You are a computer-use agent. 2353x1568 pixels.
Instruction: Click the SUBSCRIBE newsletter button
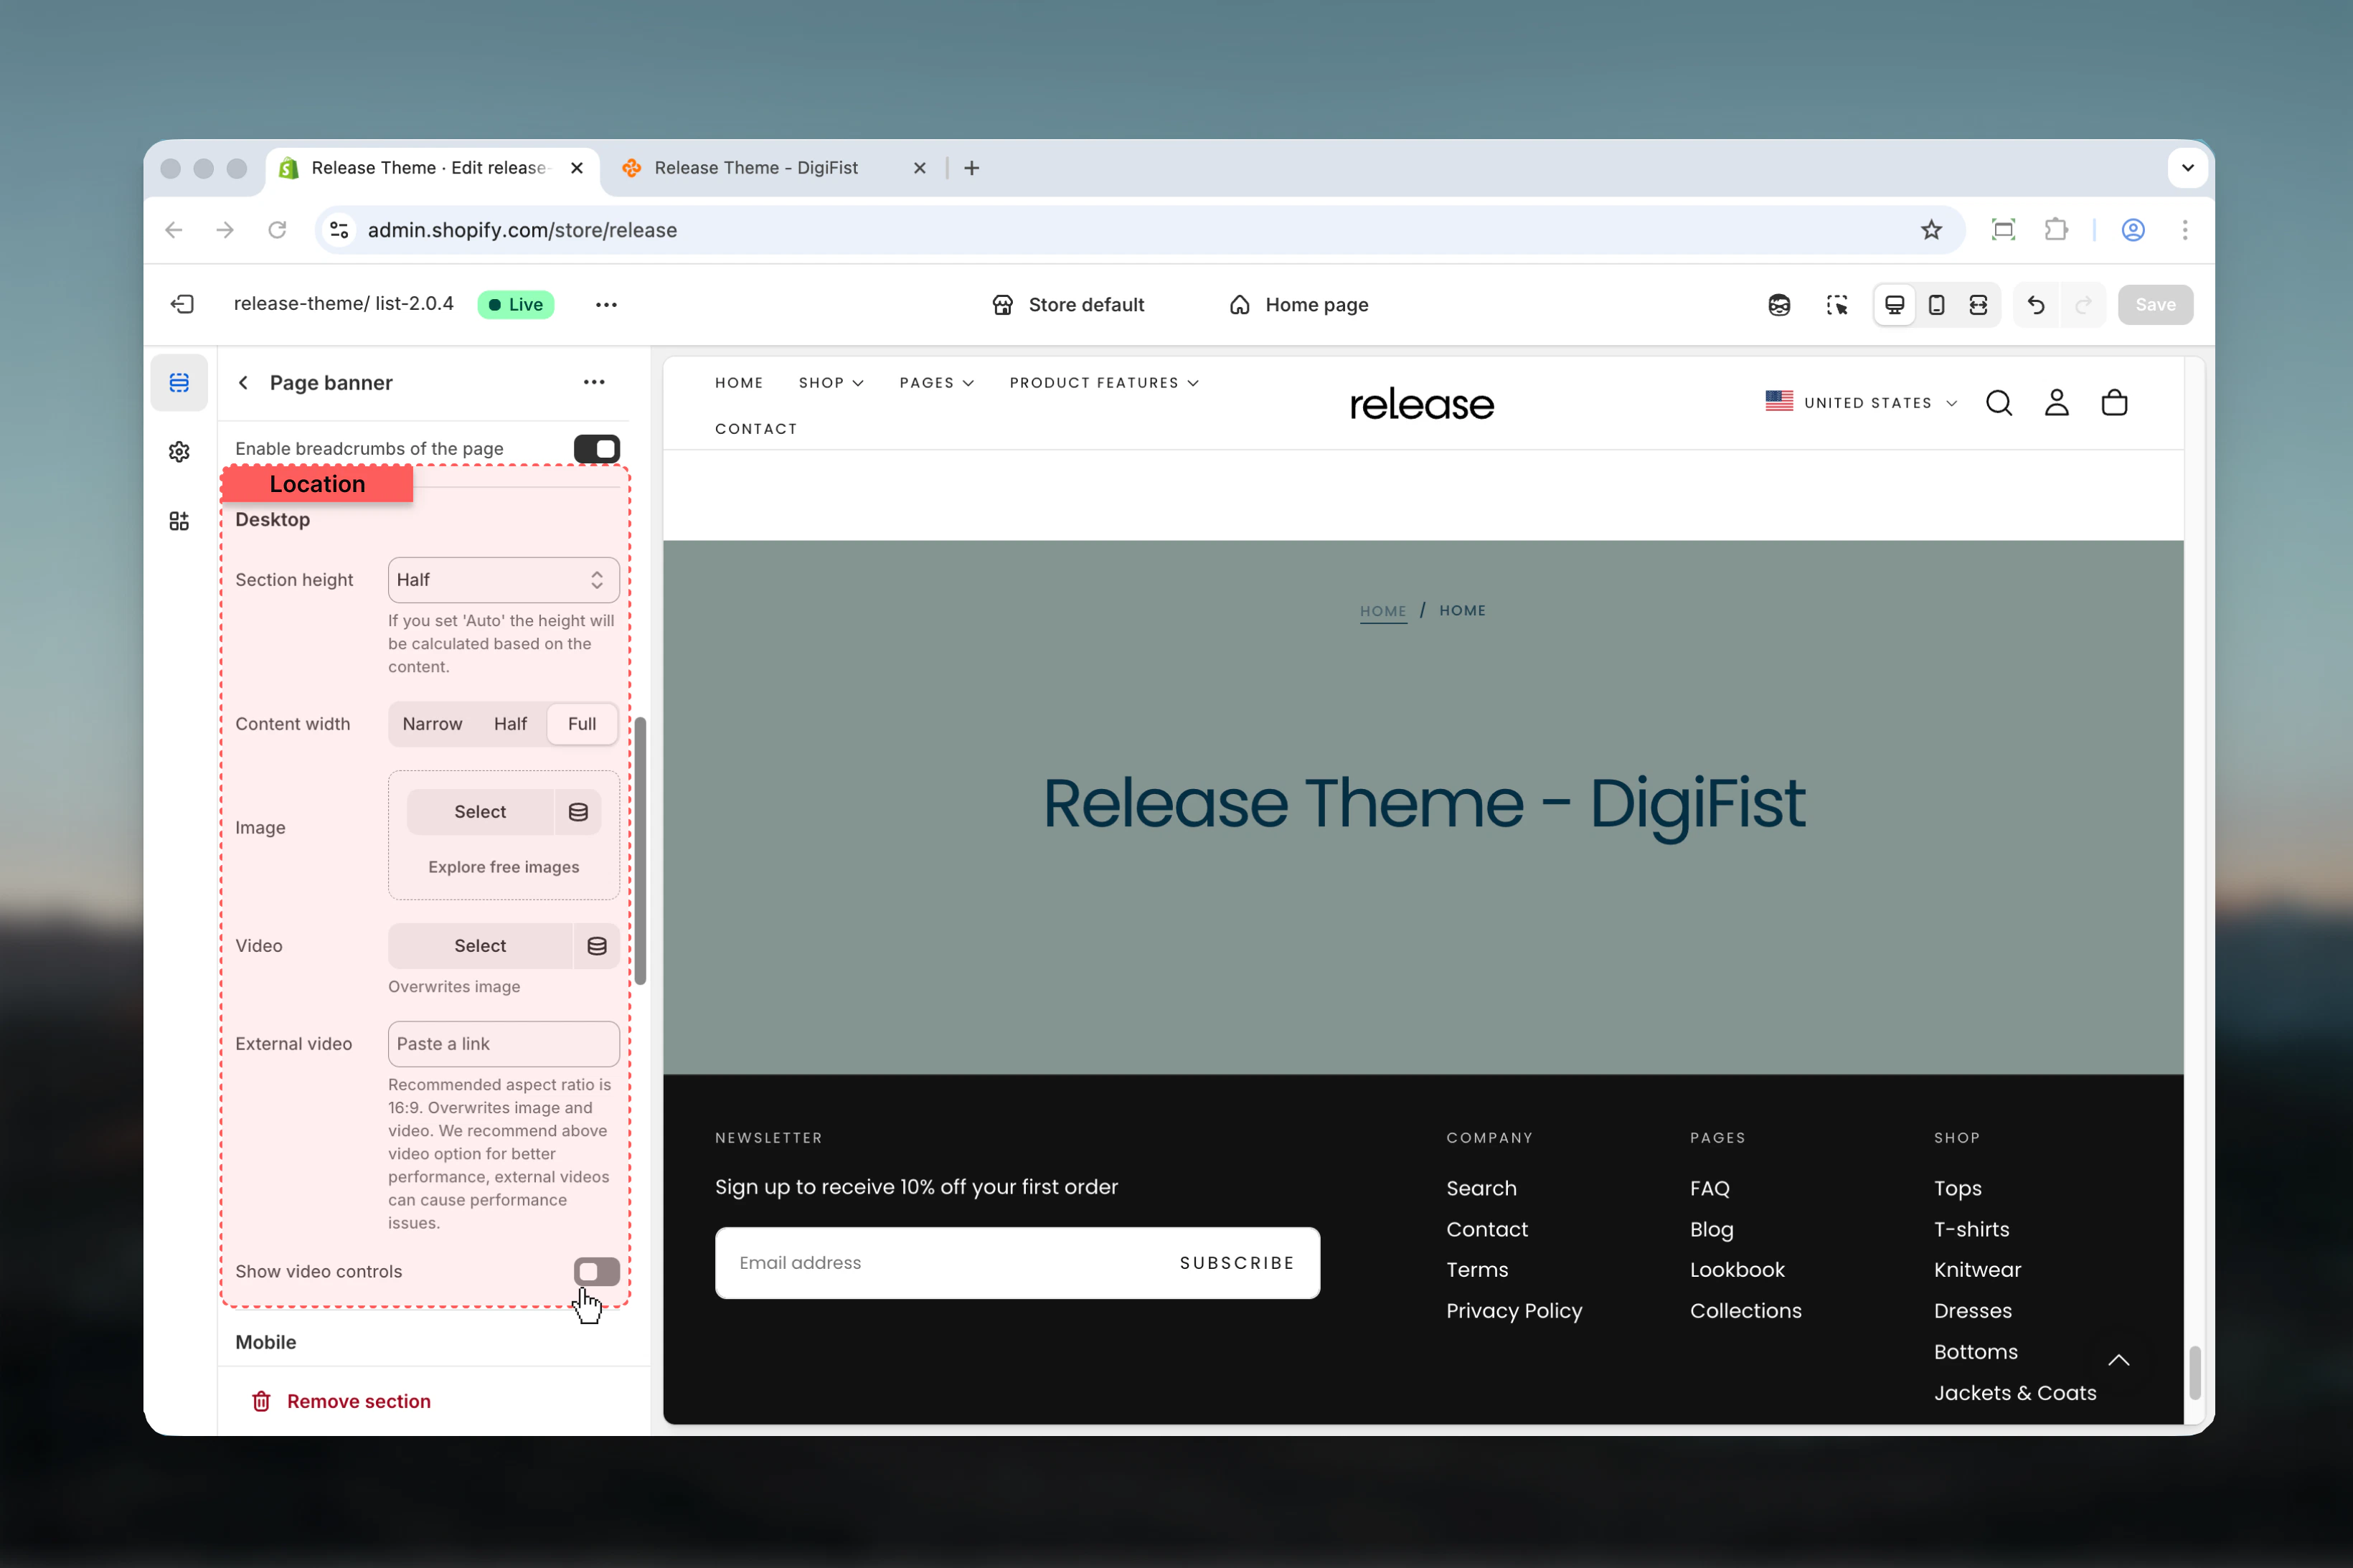[x=1236, y=1263]
